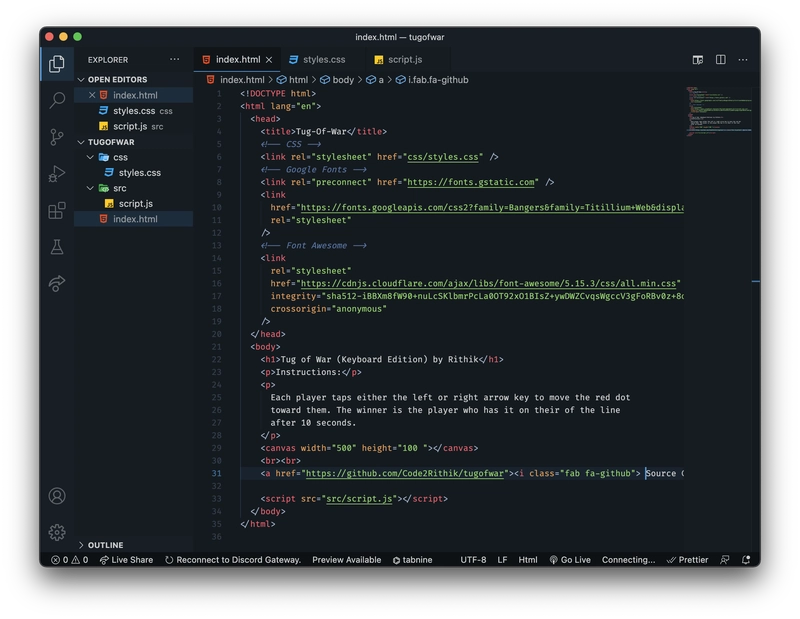Open script.js from Open Editors list
The height and width of the screenshot is (619, 800).
coord(134,126)
